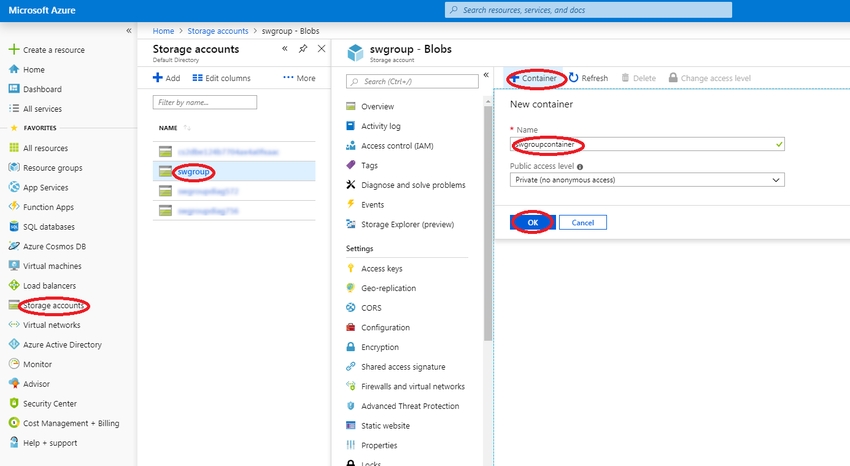Click the Security Center shield icon
850x466 pixels.
14,403
